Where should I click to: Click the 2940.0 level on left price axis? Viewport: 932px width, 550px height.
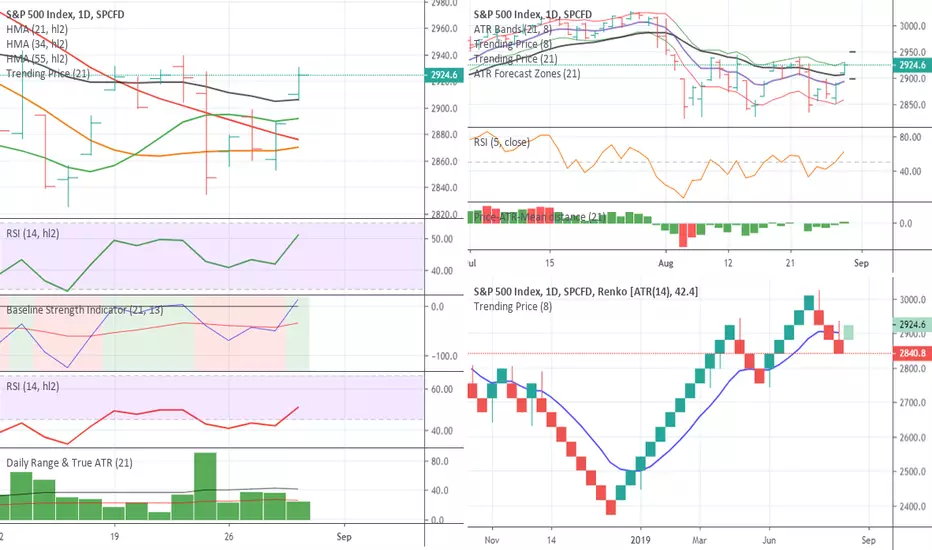pos(444,55)
